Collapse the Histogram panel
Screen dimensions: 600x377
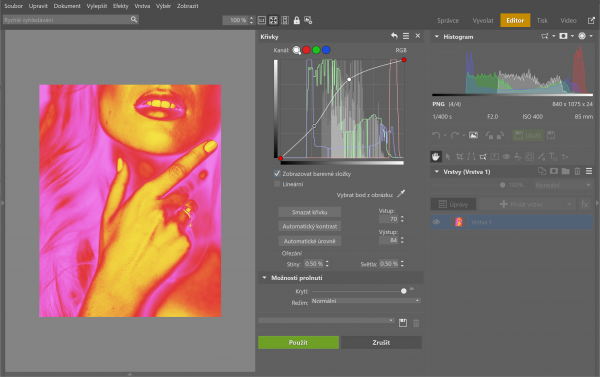click(x=437, y=37)
